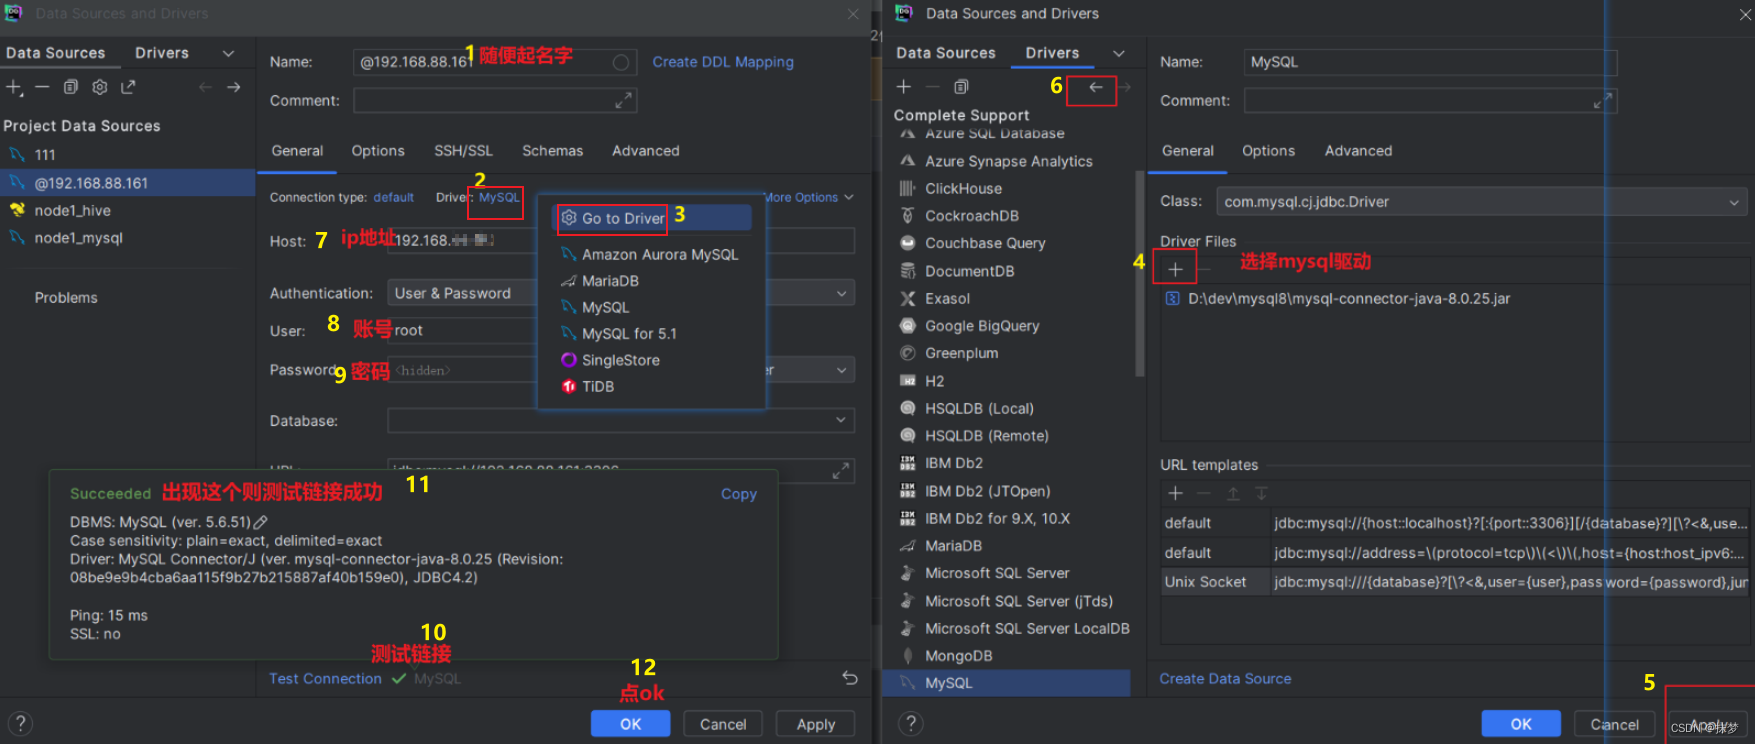Image resolution: width=1755 pixels, height=744 pixels.
Task: Click OK in the left window
Action: click(630, 724)
